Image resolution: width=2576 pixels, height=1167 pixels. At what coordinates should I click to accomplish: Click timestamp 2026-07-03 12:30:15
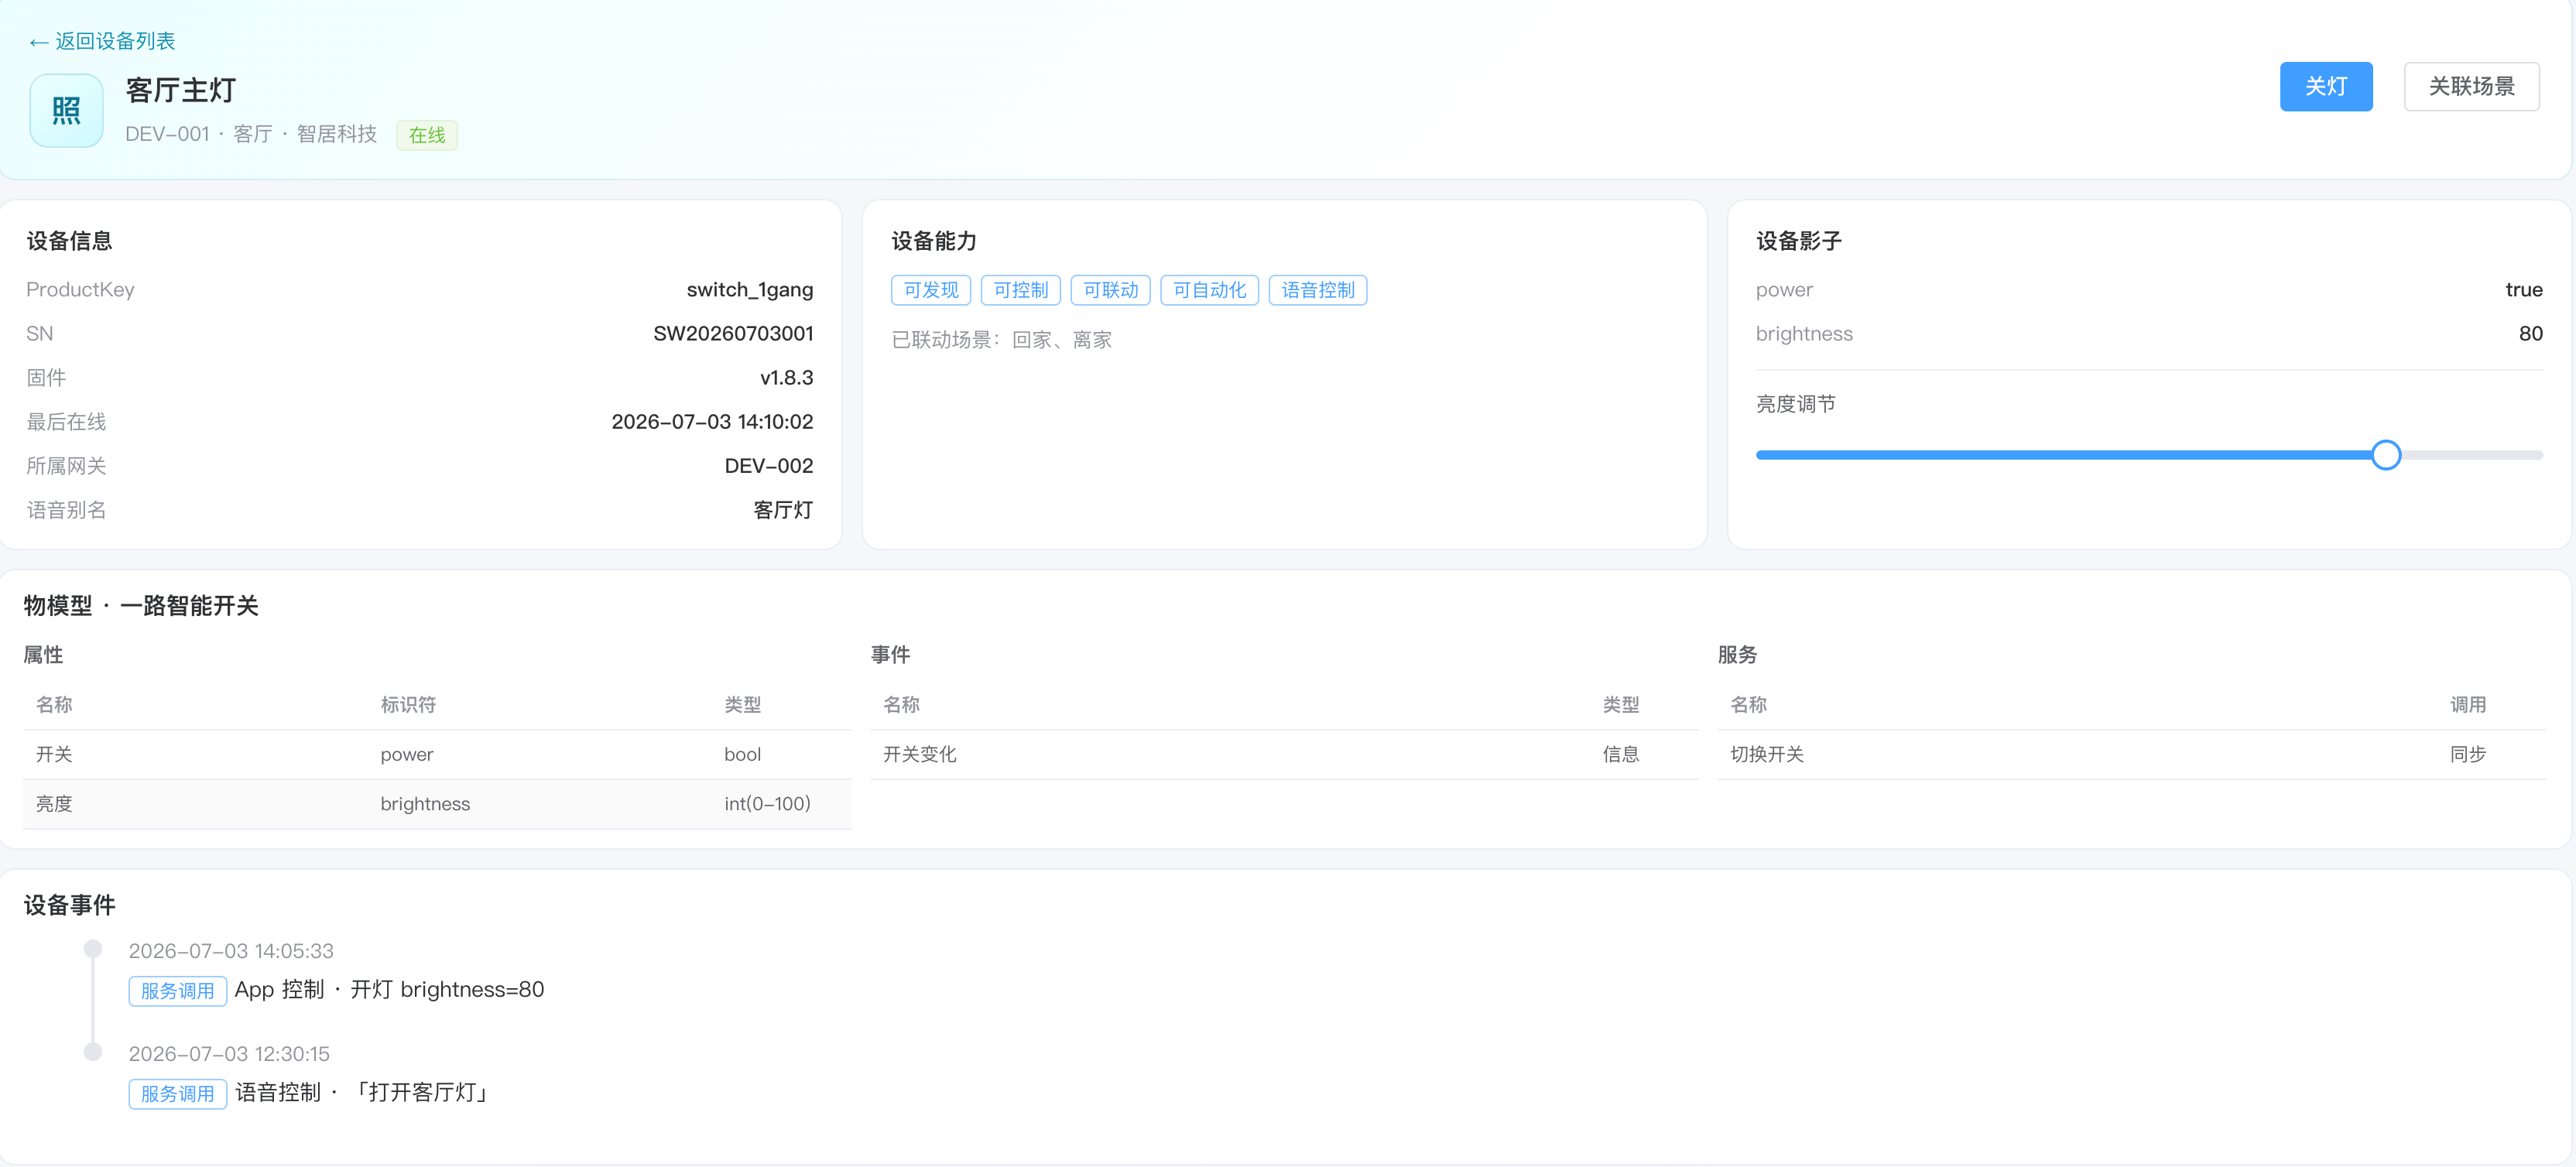point(229,1054)
